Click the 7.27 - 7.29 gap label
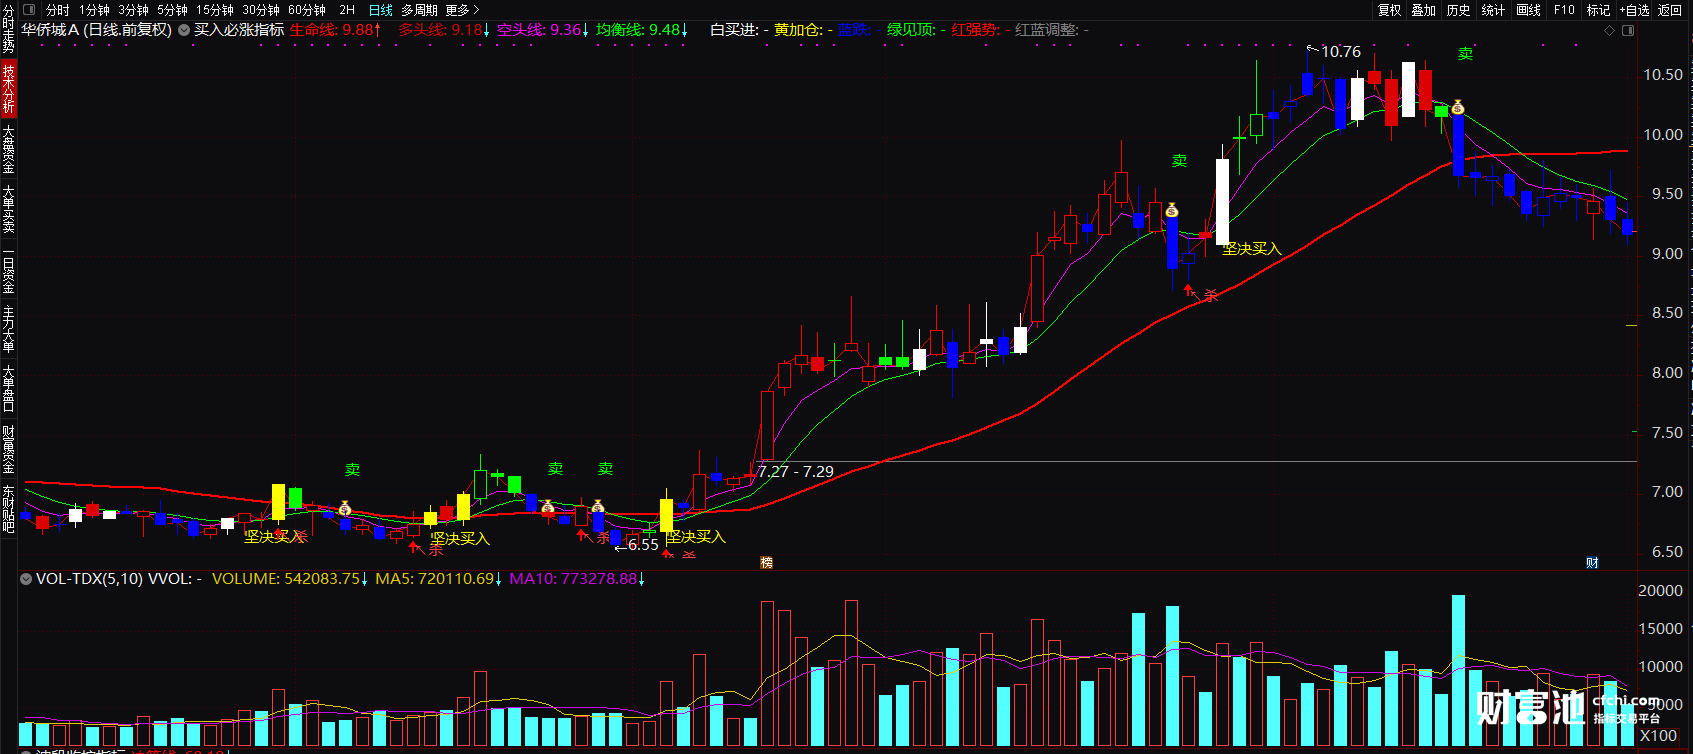The image size is (1693, 754). [x=796, y=471]
